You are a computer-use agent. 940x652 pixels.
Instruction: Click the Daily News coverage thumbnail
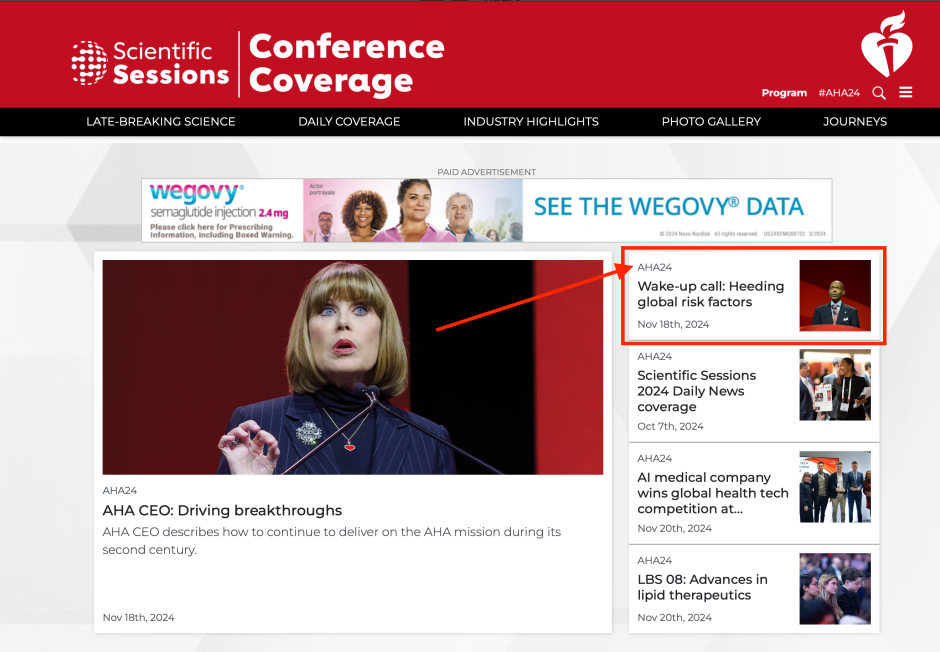835,385
